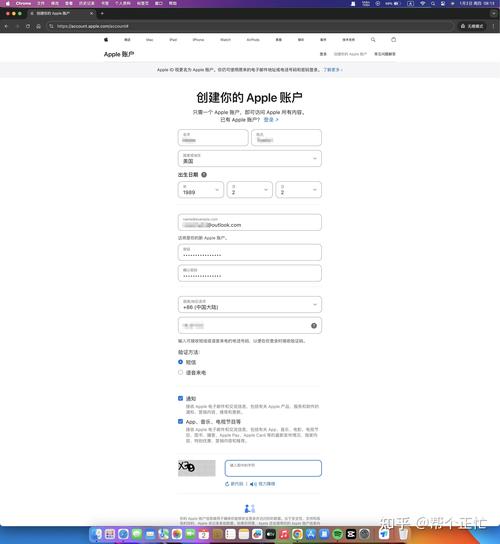Click the birth date help question icon

coord(204,175)
